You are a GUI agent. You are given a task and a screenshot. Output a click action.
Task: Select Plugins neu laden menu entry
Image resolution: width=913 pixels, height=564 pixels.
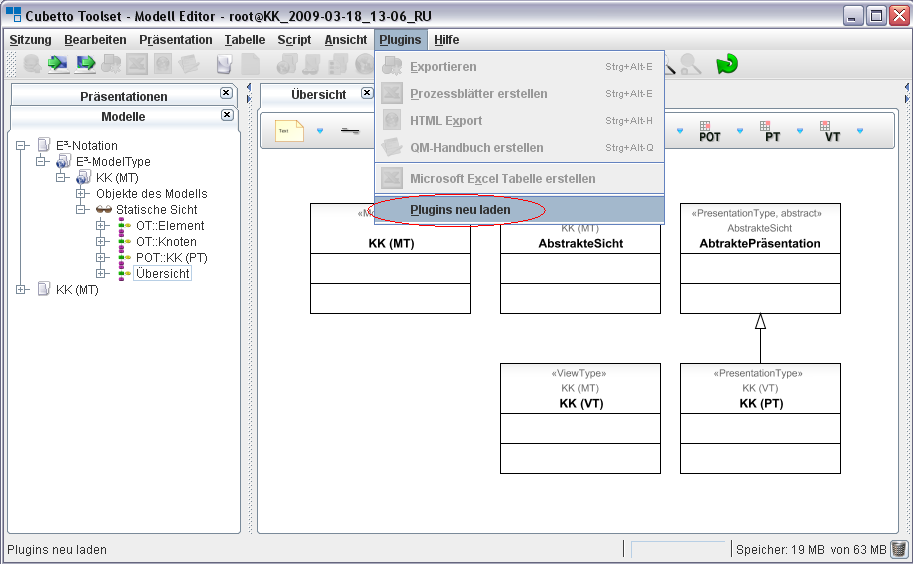[519, 210]
